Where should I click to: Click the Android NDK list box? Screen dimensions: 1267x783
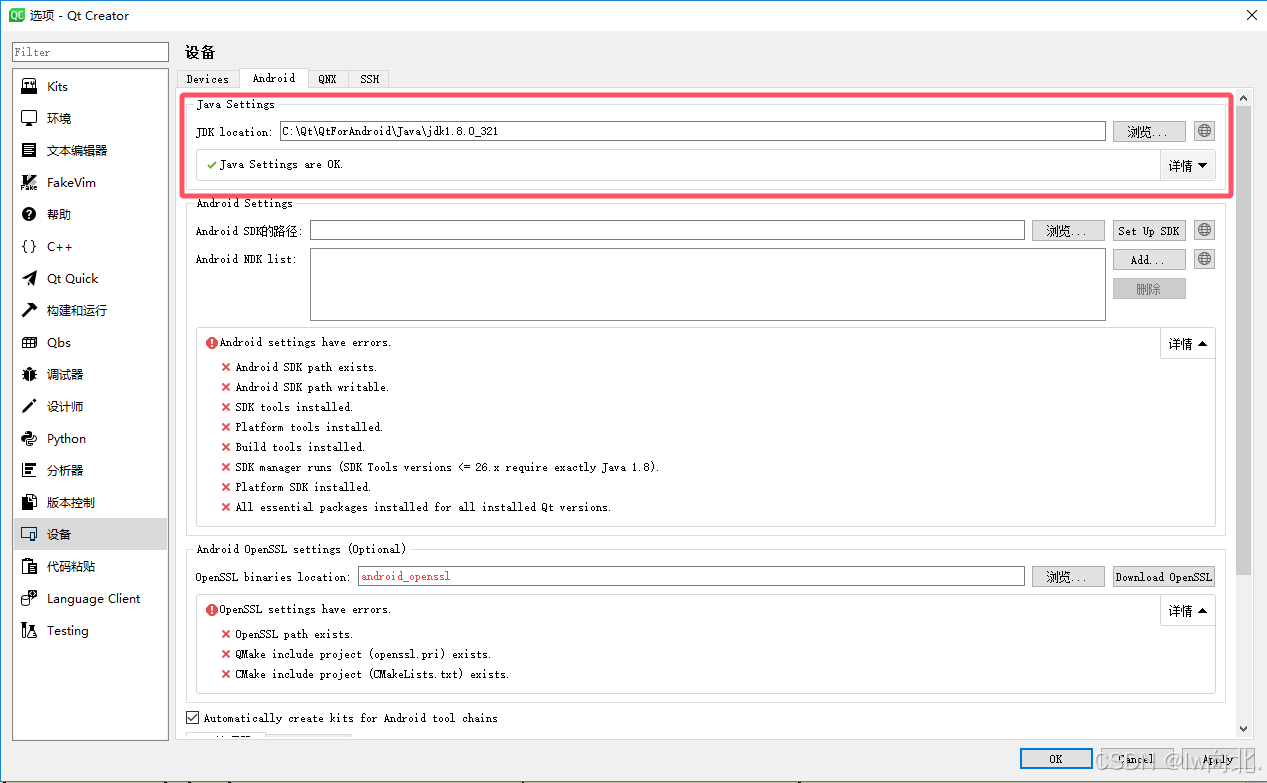coord(708,284)
